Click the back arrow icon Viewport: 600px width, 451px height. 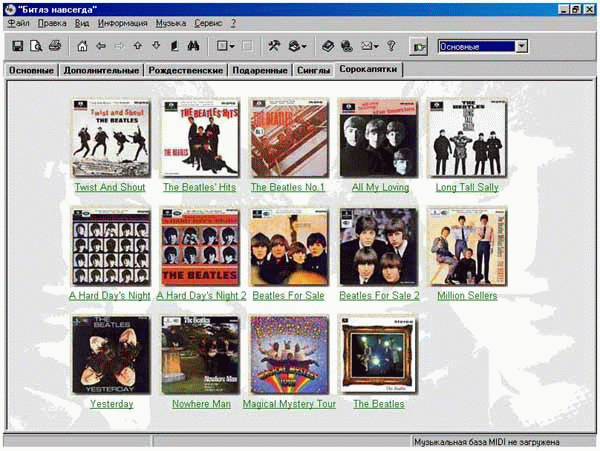(101, 46)
